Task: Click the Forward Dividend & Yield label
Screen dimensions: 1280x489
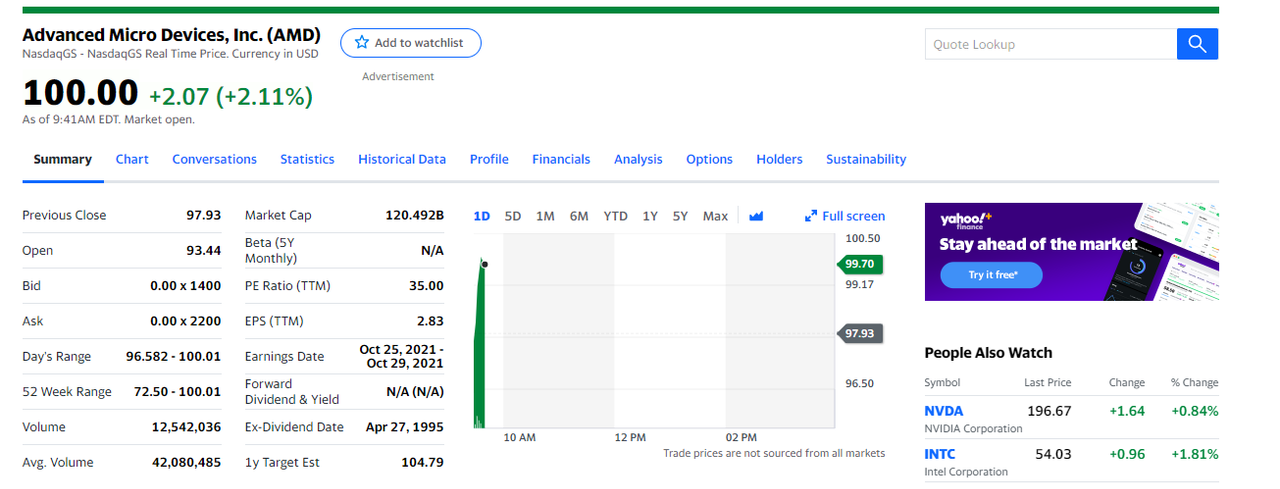Action: click(292, 391)
